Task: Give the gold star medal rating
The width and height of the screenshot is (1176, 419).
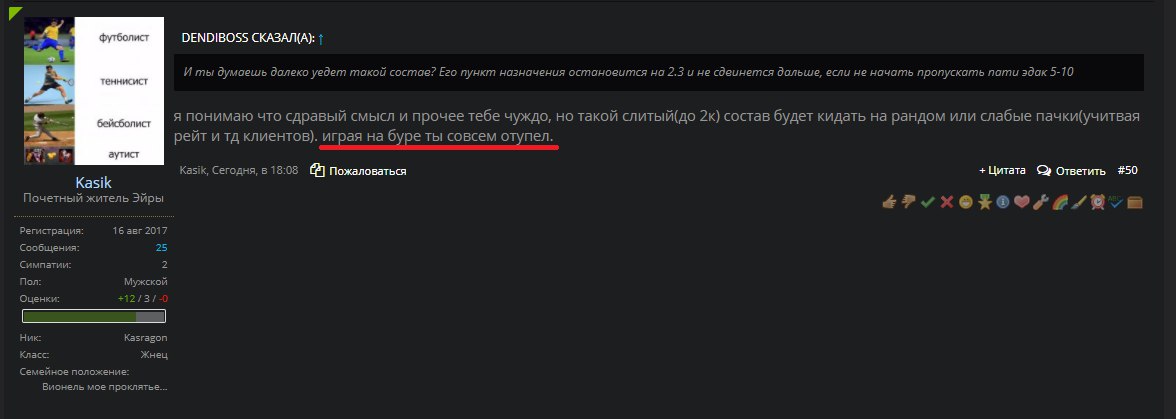Action: (x=985, y=202)
